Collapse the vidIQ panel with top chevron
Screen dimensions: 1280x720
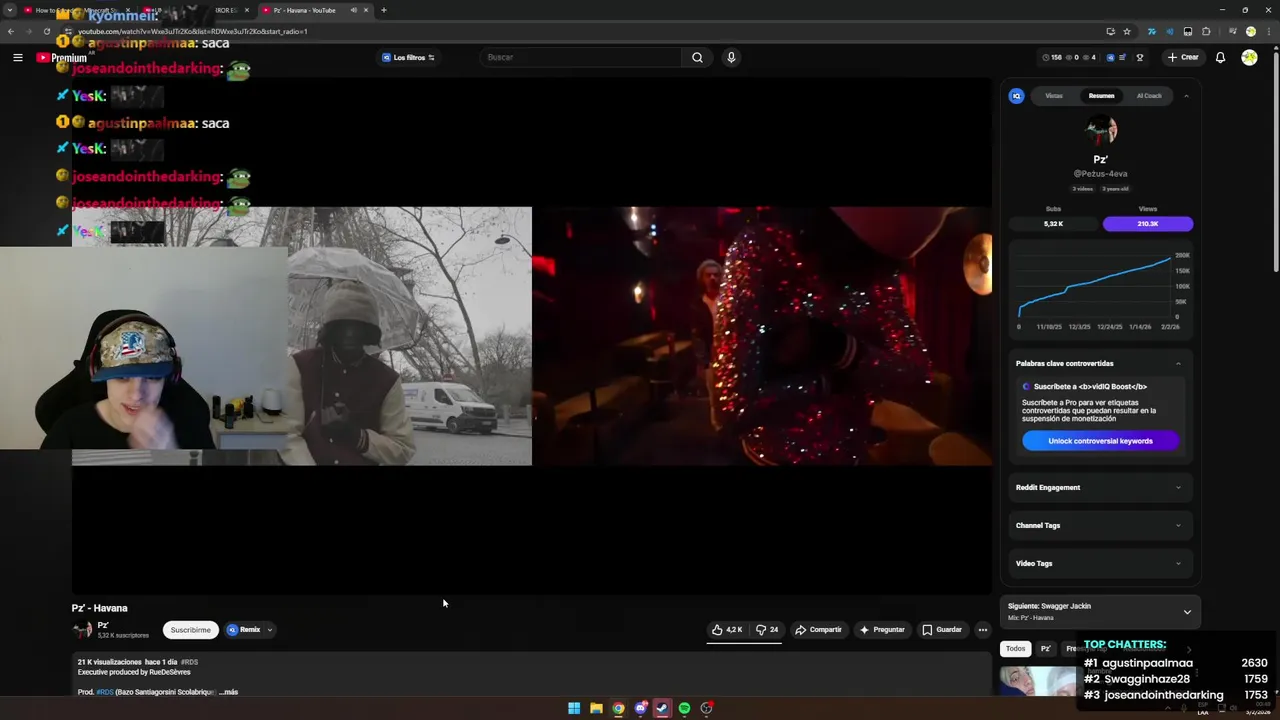tap(1186, 96)
